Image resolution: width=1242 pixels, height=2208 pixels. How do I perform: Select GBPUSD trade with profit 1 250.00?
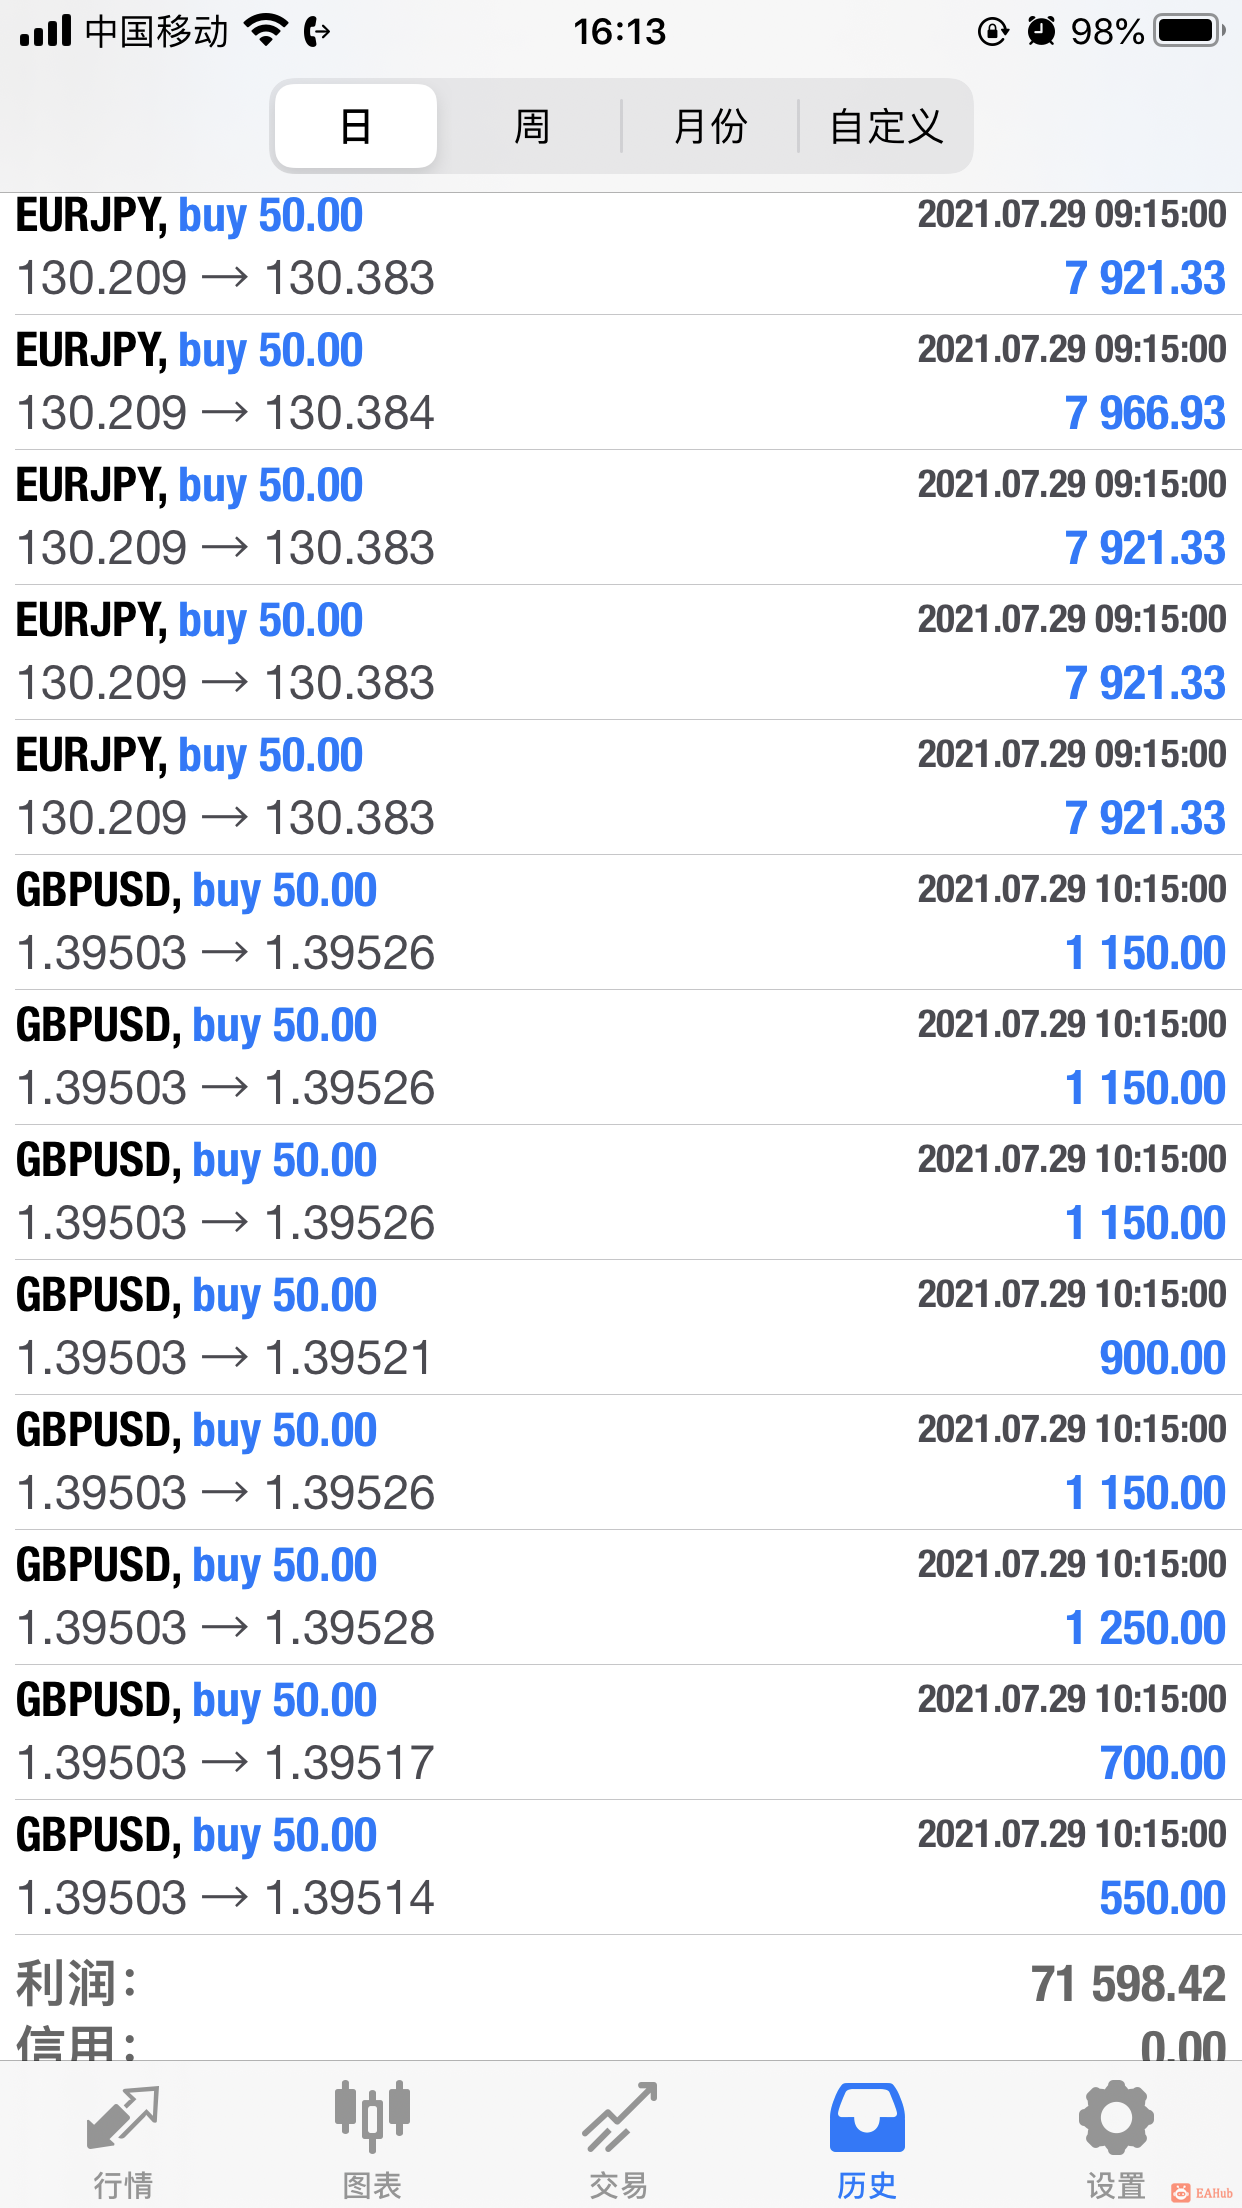pyautogui.click(x=620, y=1597)
